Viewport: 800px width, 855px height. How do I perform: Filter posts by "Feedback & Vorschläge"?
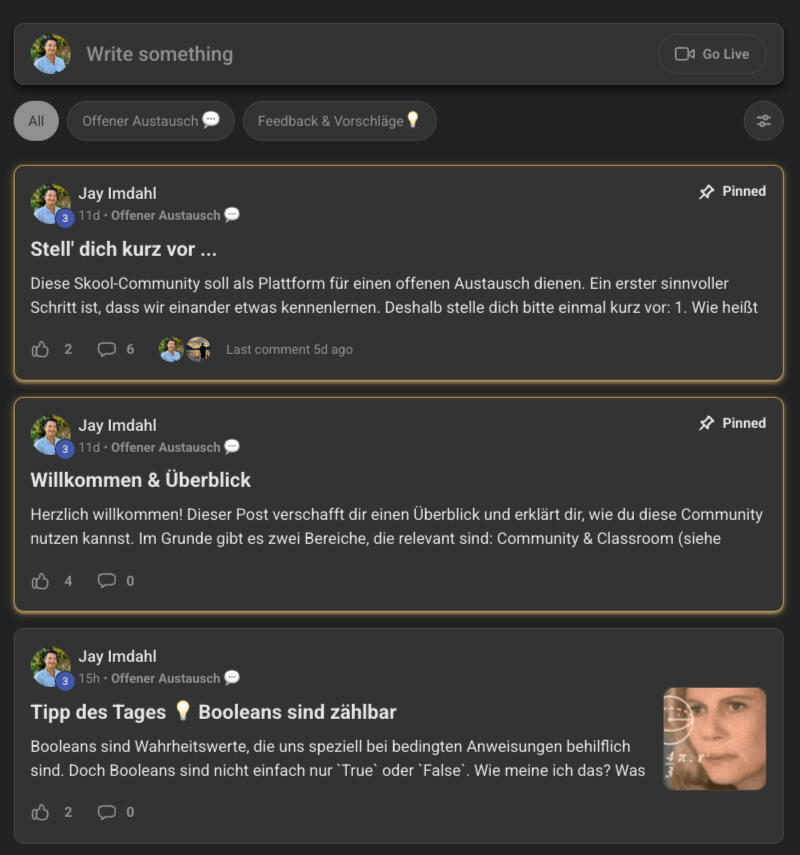coord(339,121)
